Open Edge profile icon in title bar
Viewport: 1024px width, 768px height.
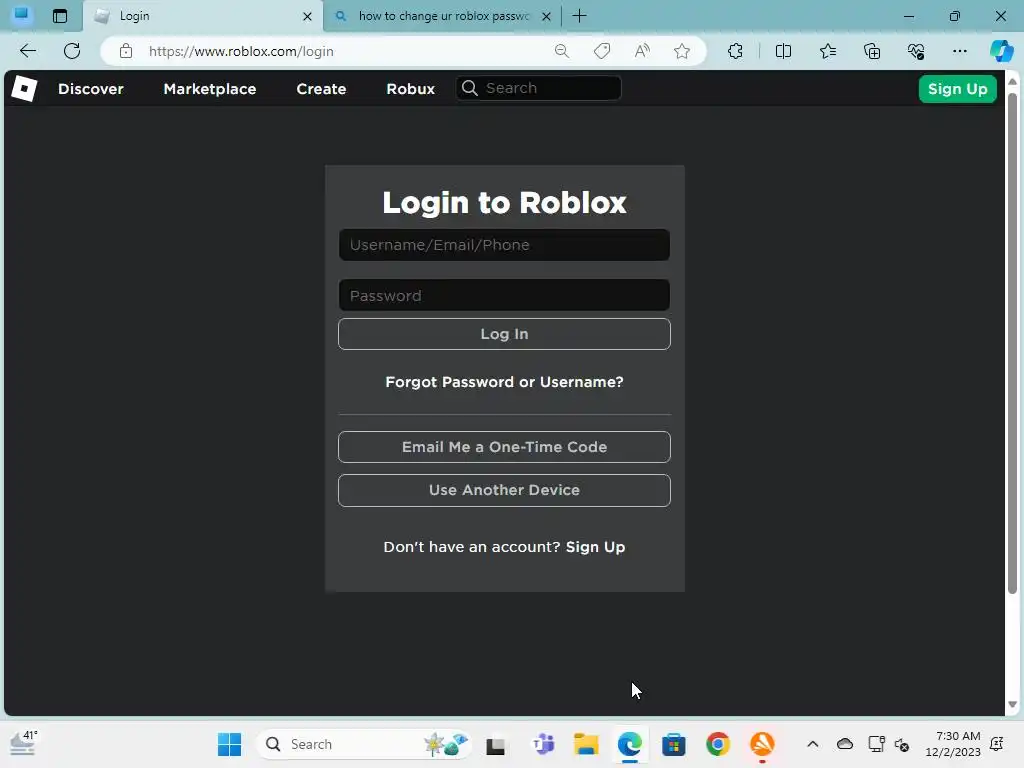pyautogui.click(x=22, y=14)
